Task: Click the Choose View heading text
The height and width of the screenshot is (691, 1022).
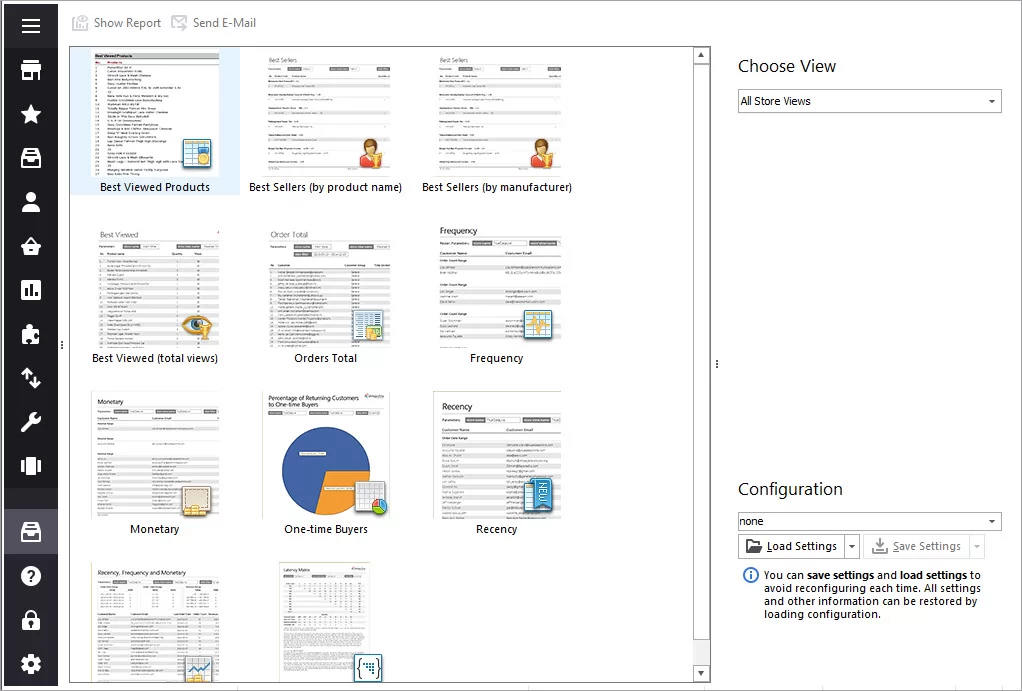Action: coord(787,66)
